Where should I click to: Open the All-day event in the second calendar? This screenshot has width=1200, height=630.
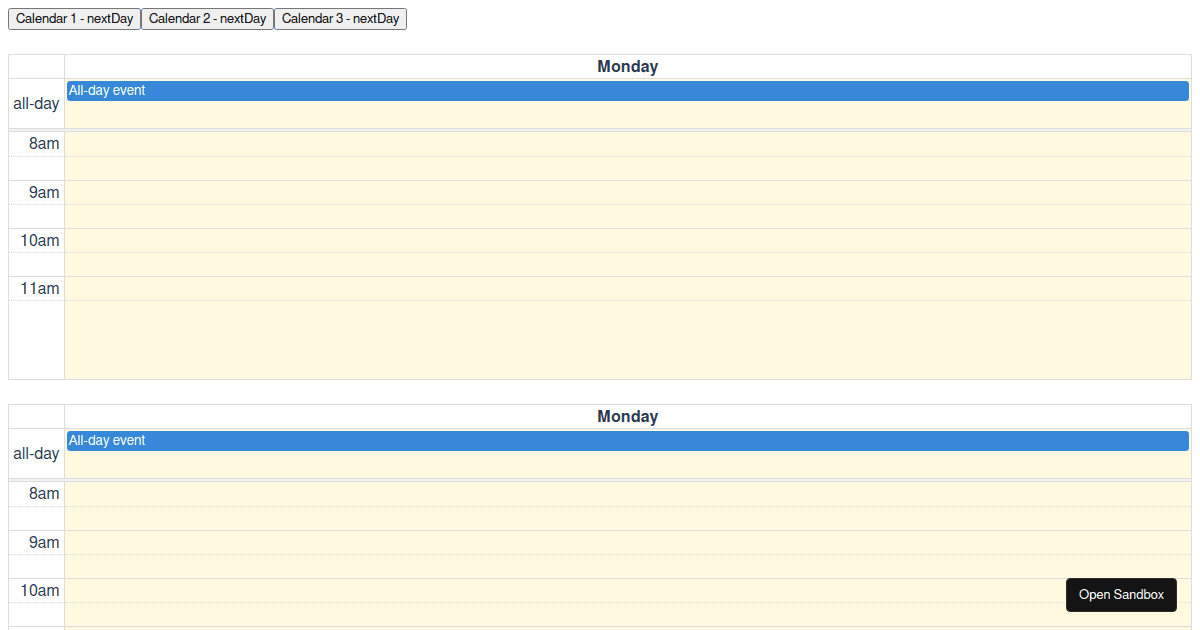(x=627, y=441)
